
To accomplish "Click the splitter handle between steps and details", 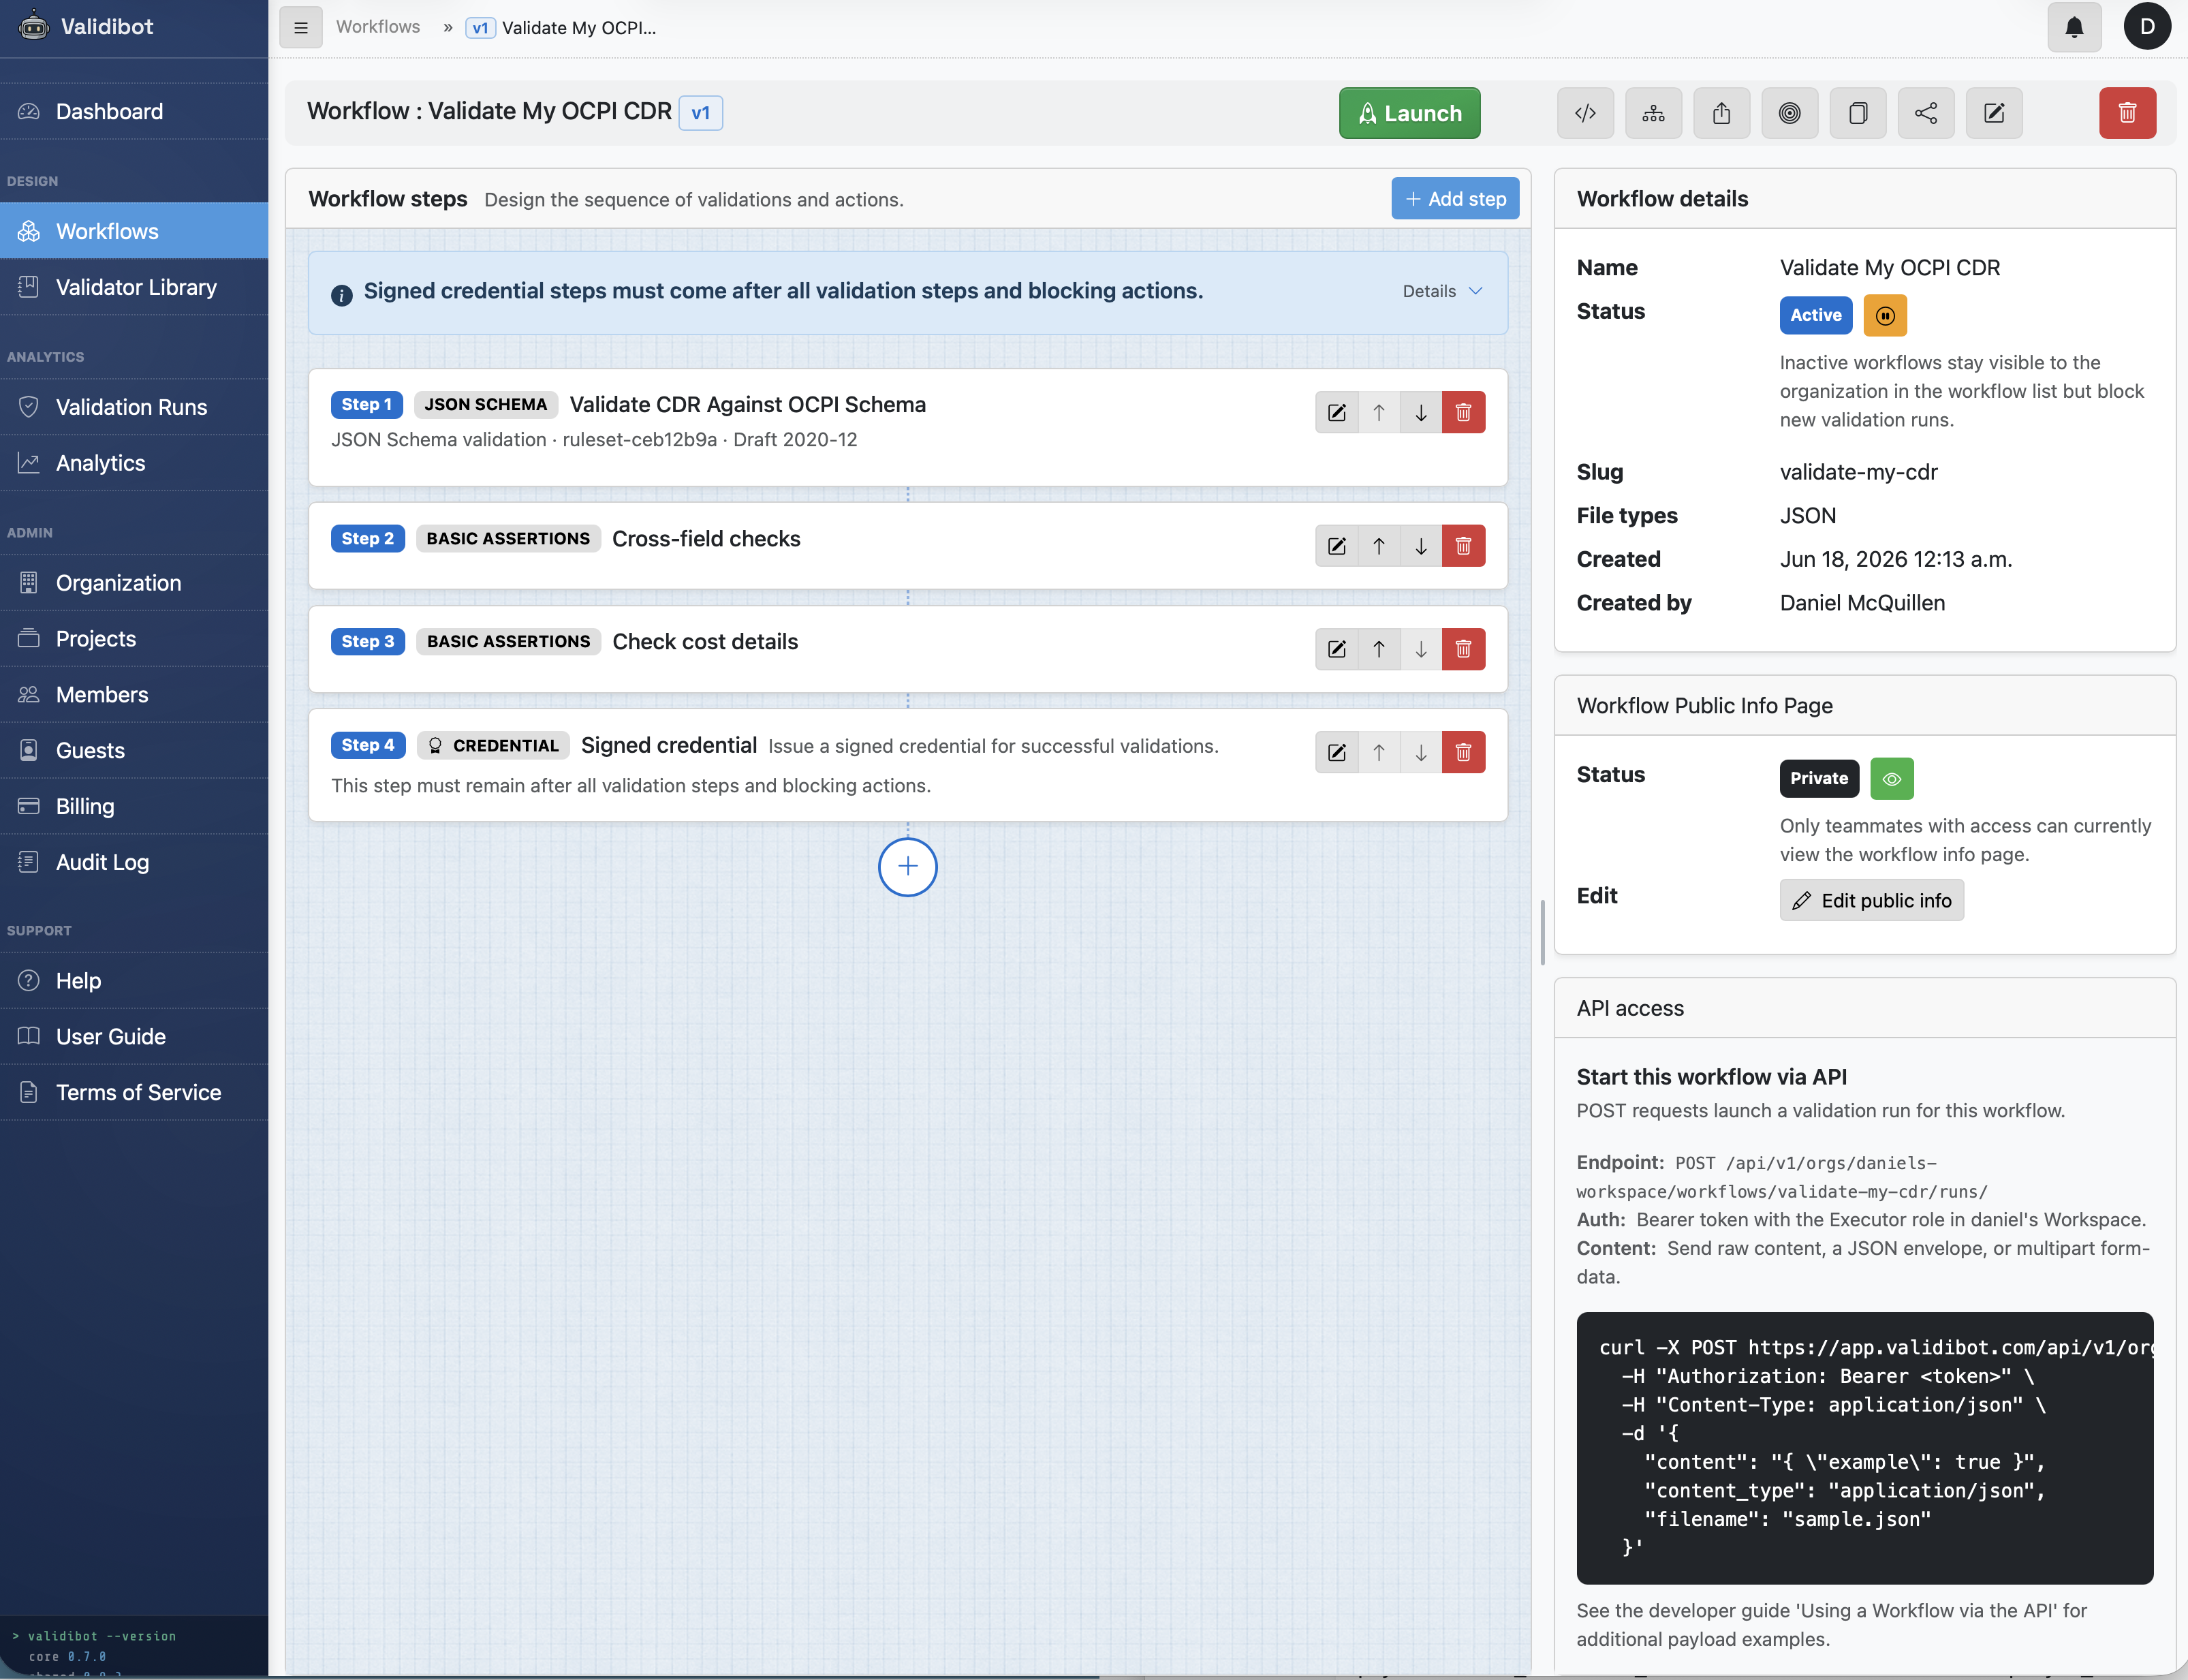I will click(x=1542, y=932).
